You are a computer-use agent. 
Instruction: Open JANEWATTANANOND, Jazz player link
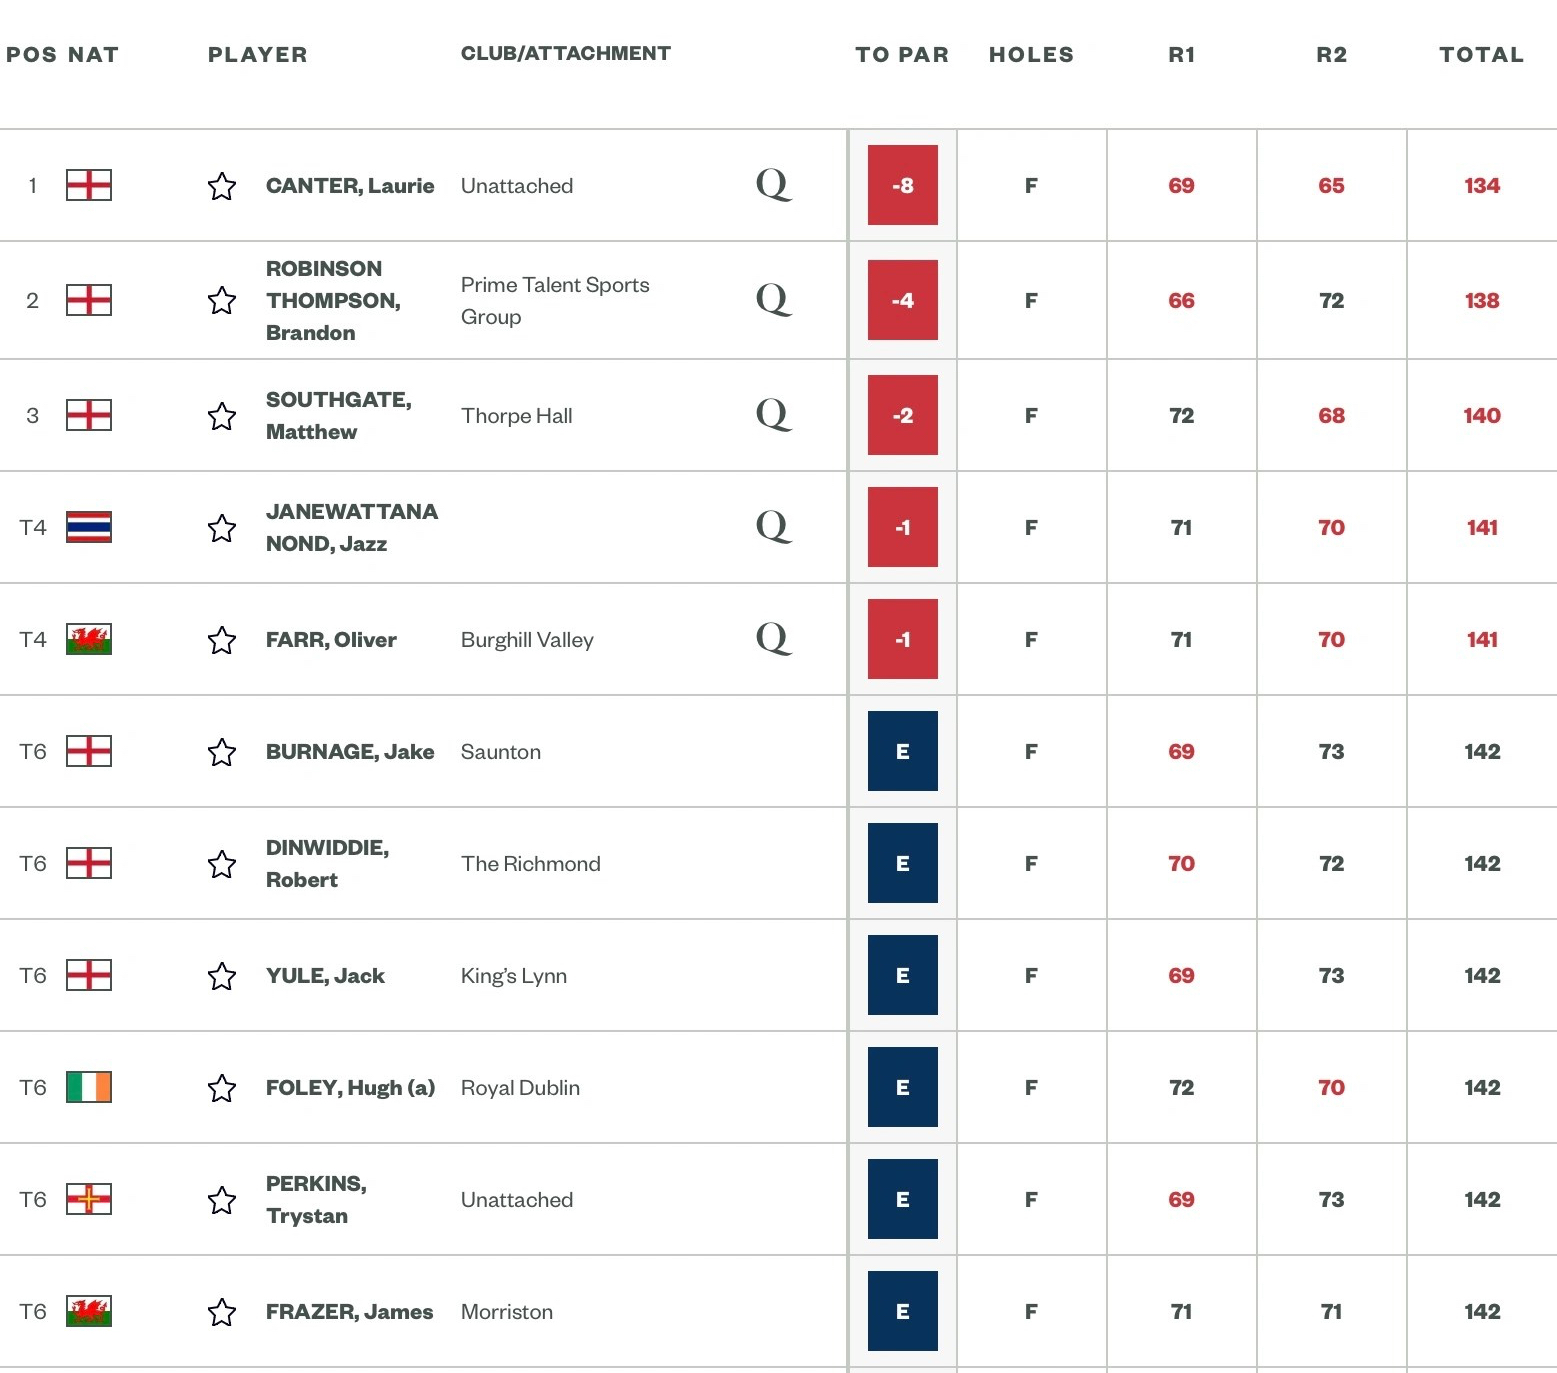(351, 527)
